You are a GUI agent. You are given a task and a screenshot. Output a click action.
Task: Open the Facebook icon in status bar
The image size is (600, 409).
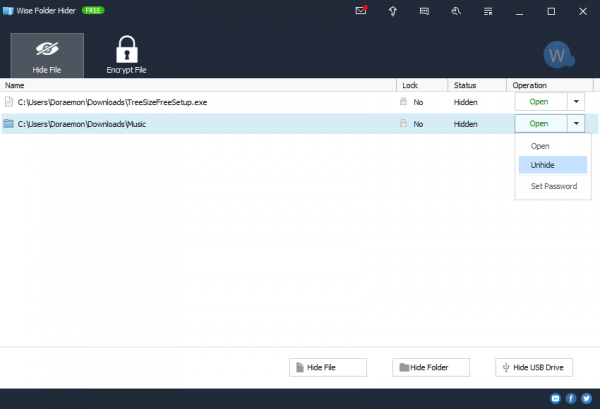571,399
